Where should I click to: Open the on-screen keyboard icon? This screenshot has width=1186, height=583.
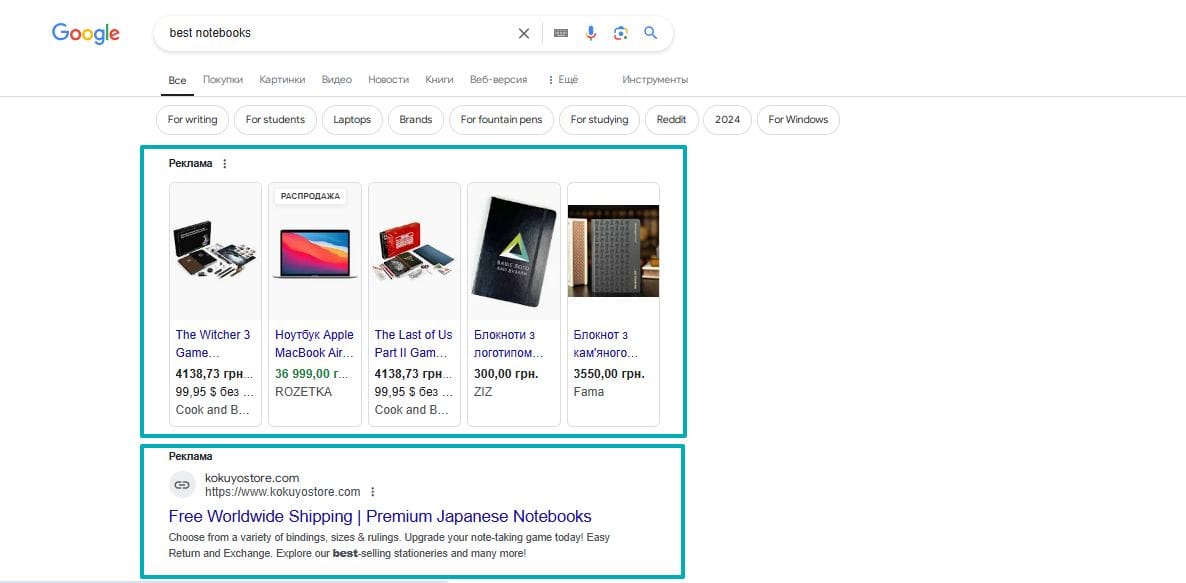pyautogui.click(x=560, y=33)
